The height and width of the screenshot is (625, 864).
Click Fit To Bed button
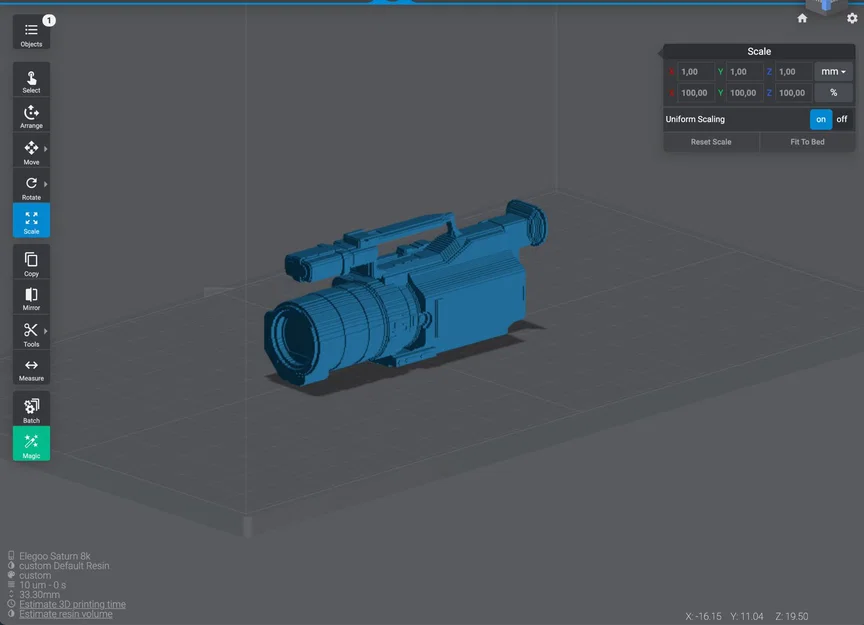tap(807, 142)
